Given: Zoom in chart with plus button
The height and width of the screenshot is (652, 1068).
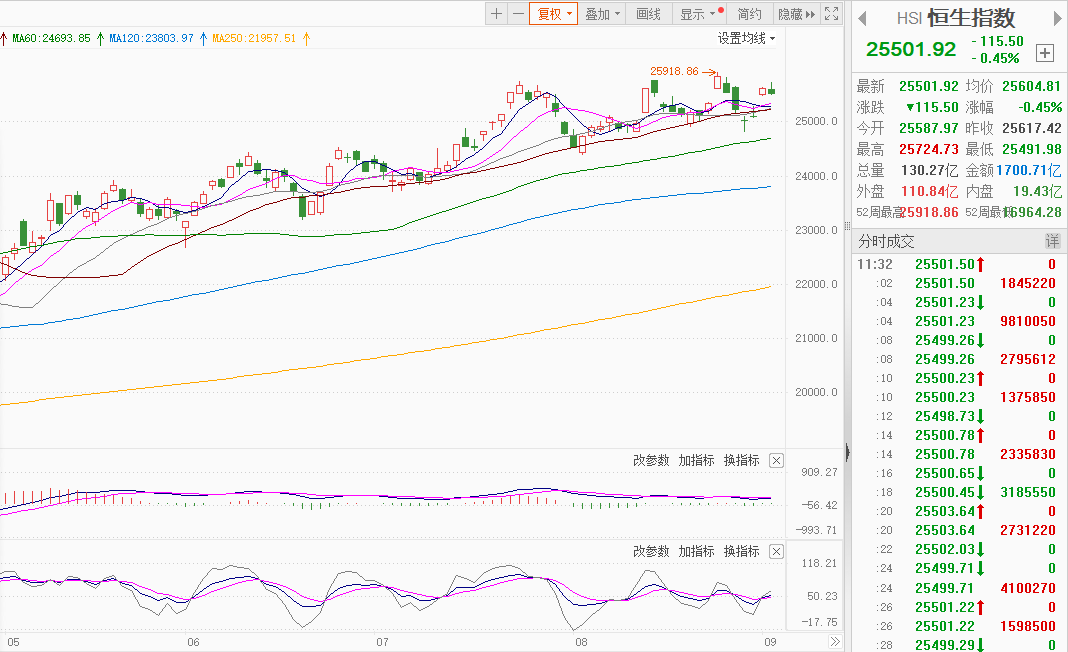Looking at the screenshot, I should [x=497, y=14].
